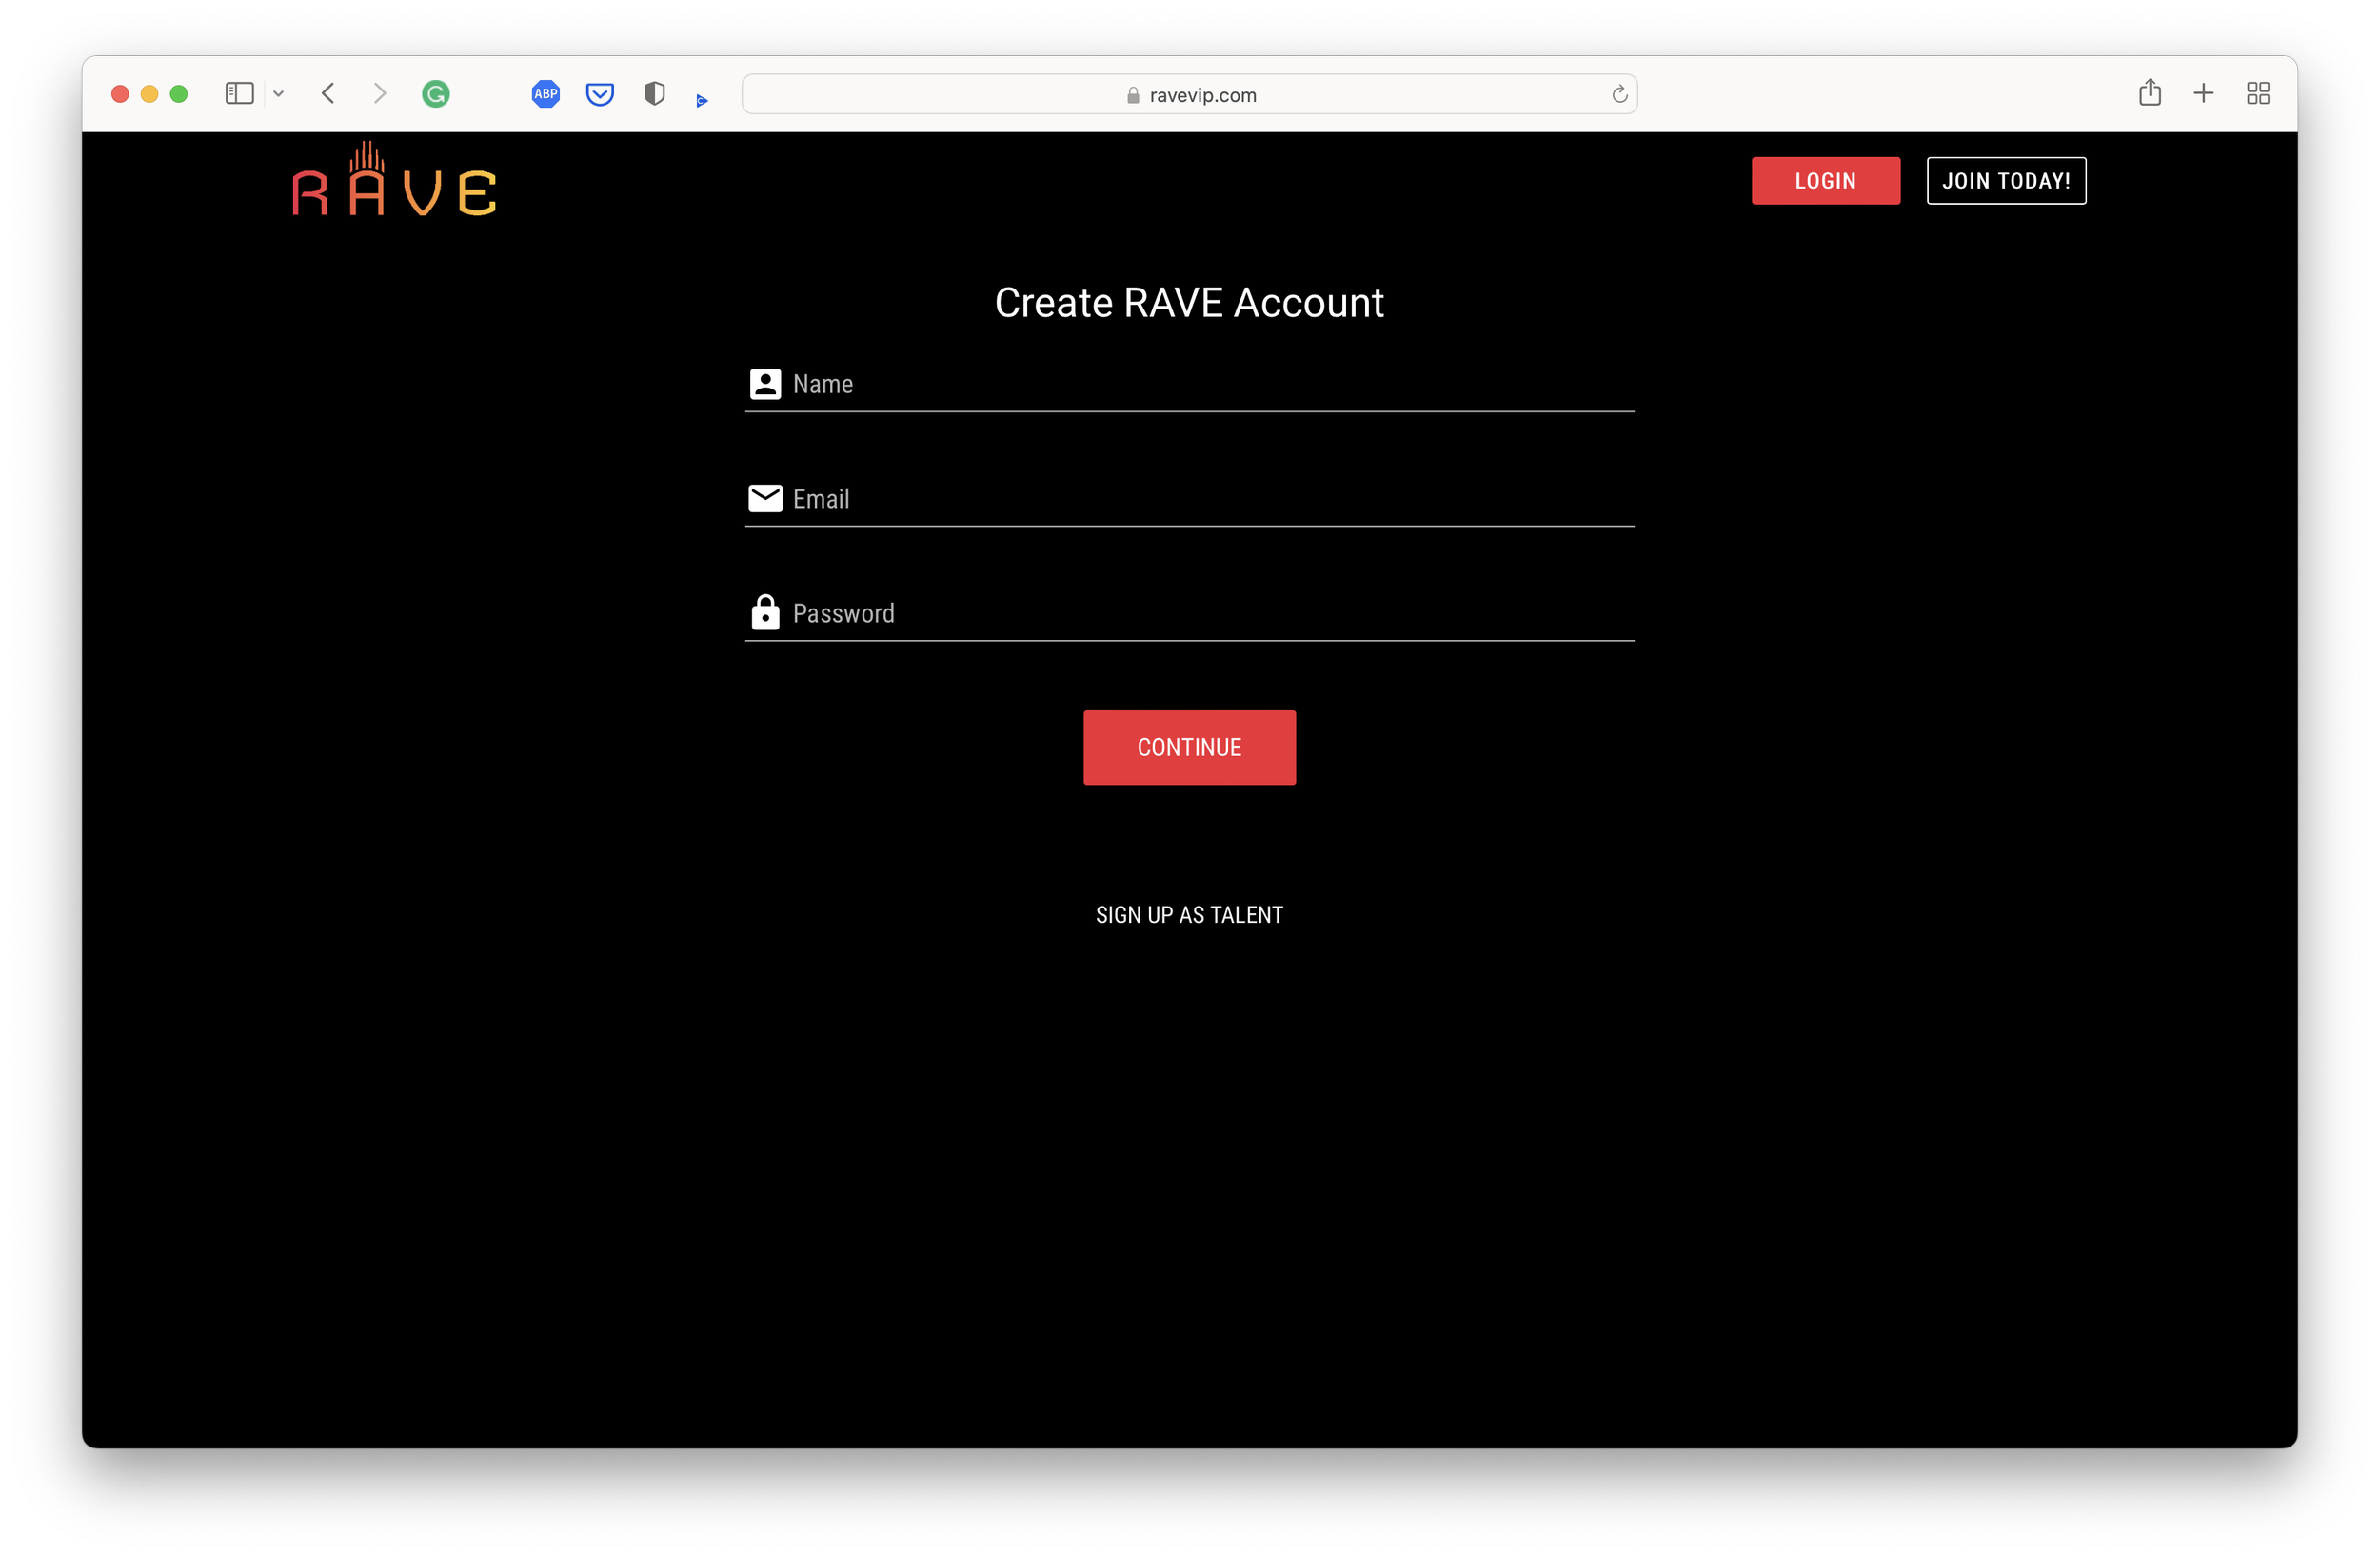This screenshot has width=2380, height=1557.
Task: Open the Share sheet icon
Action: 2150,93
